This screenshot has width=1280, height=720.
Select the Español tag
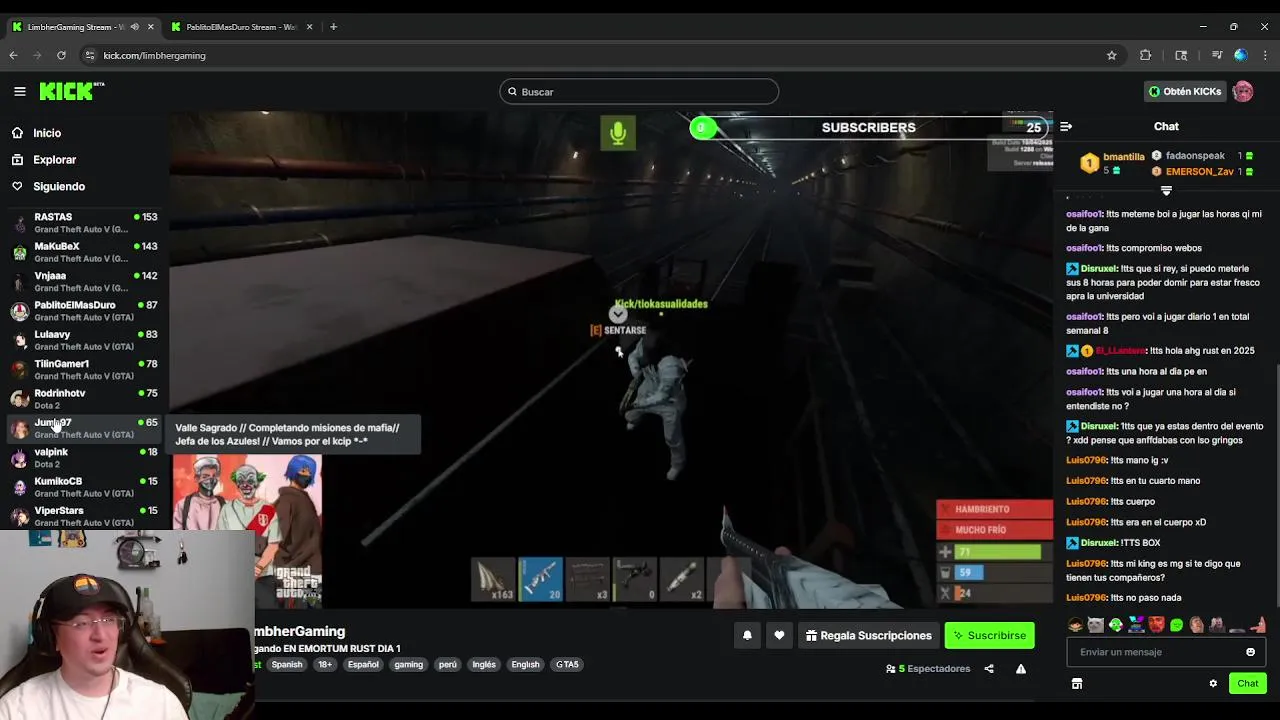click(x=363, y=665)
